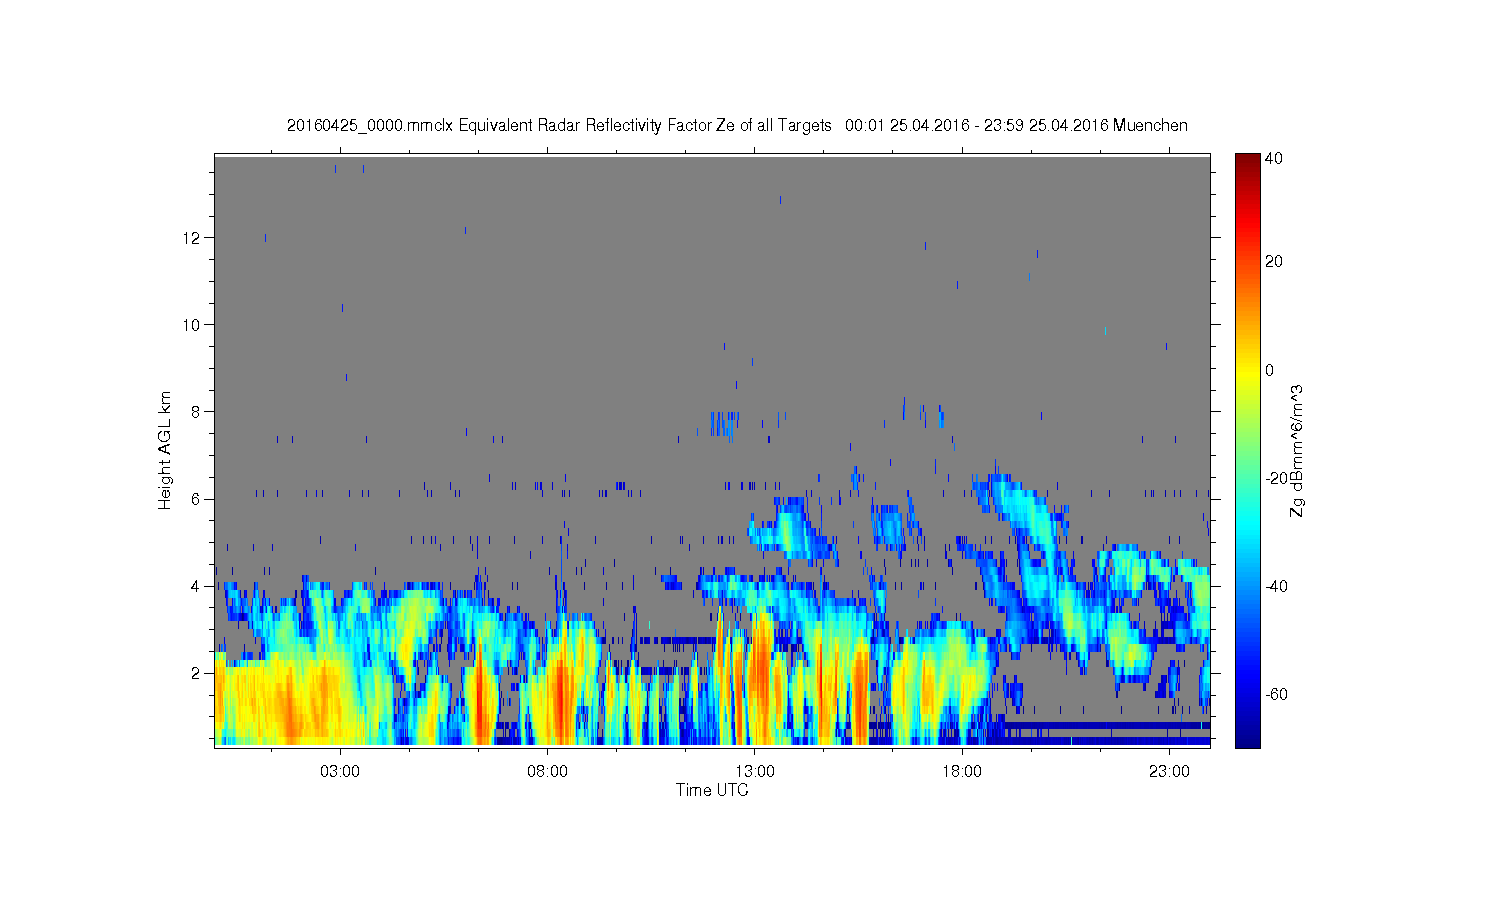This screenshot has width=1500, height=900.
Task: Click the 'Height AGL km' y-axis label
Action: pyautogui.click(x=165, y=450)
